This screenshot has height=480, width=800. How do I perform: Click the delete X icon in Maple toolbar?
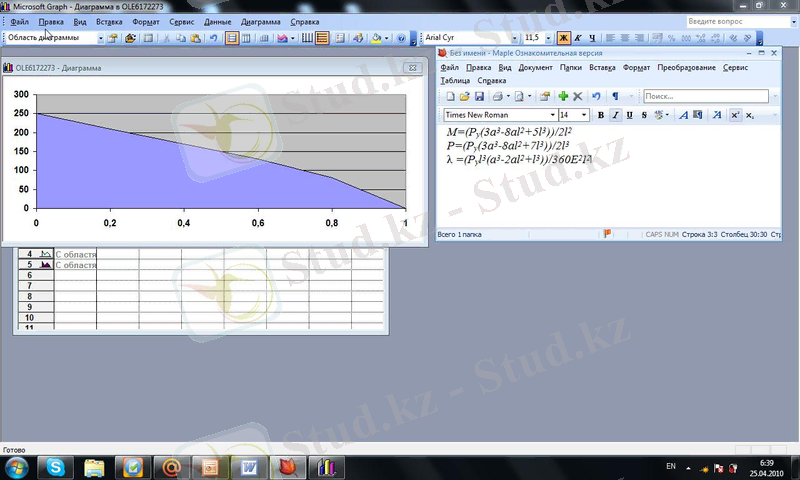[x=578, y=96]
